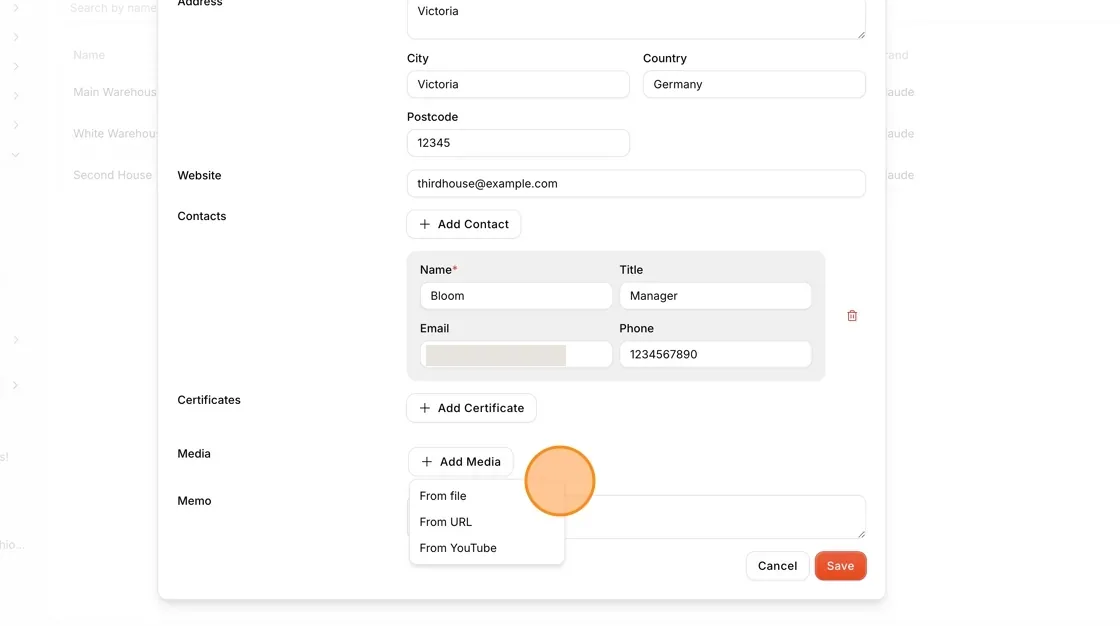The width and height of the screenshot is (1120, 626).
Task: Click the Name column header in background table
Action: [x=89, y=55]
